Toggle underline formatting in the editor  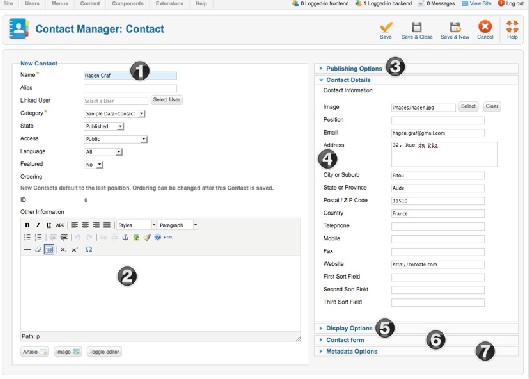coord(49,225)
